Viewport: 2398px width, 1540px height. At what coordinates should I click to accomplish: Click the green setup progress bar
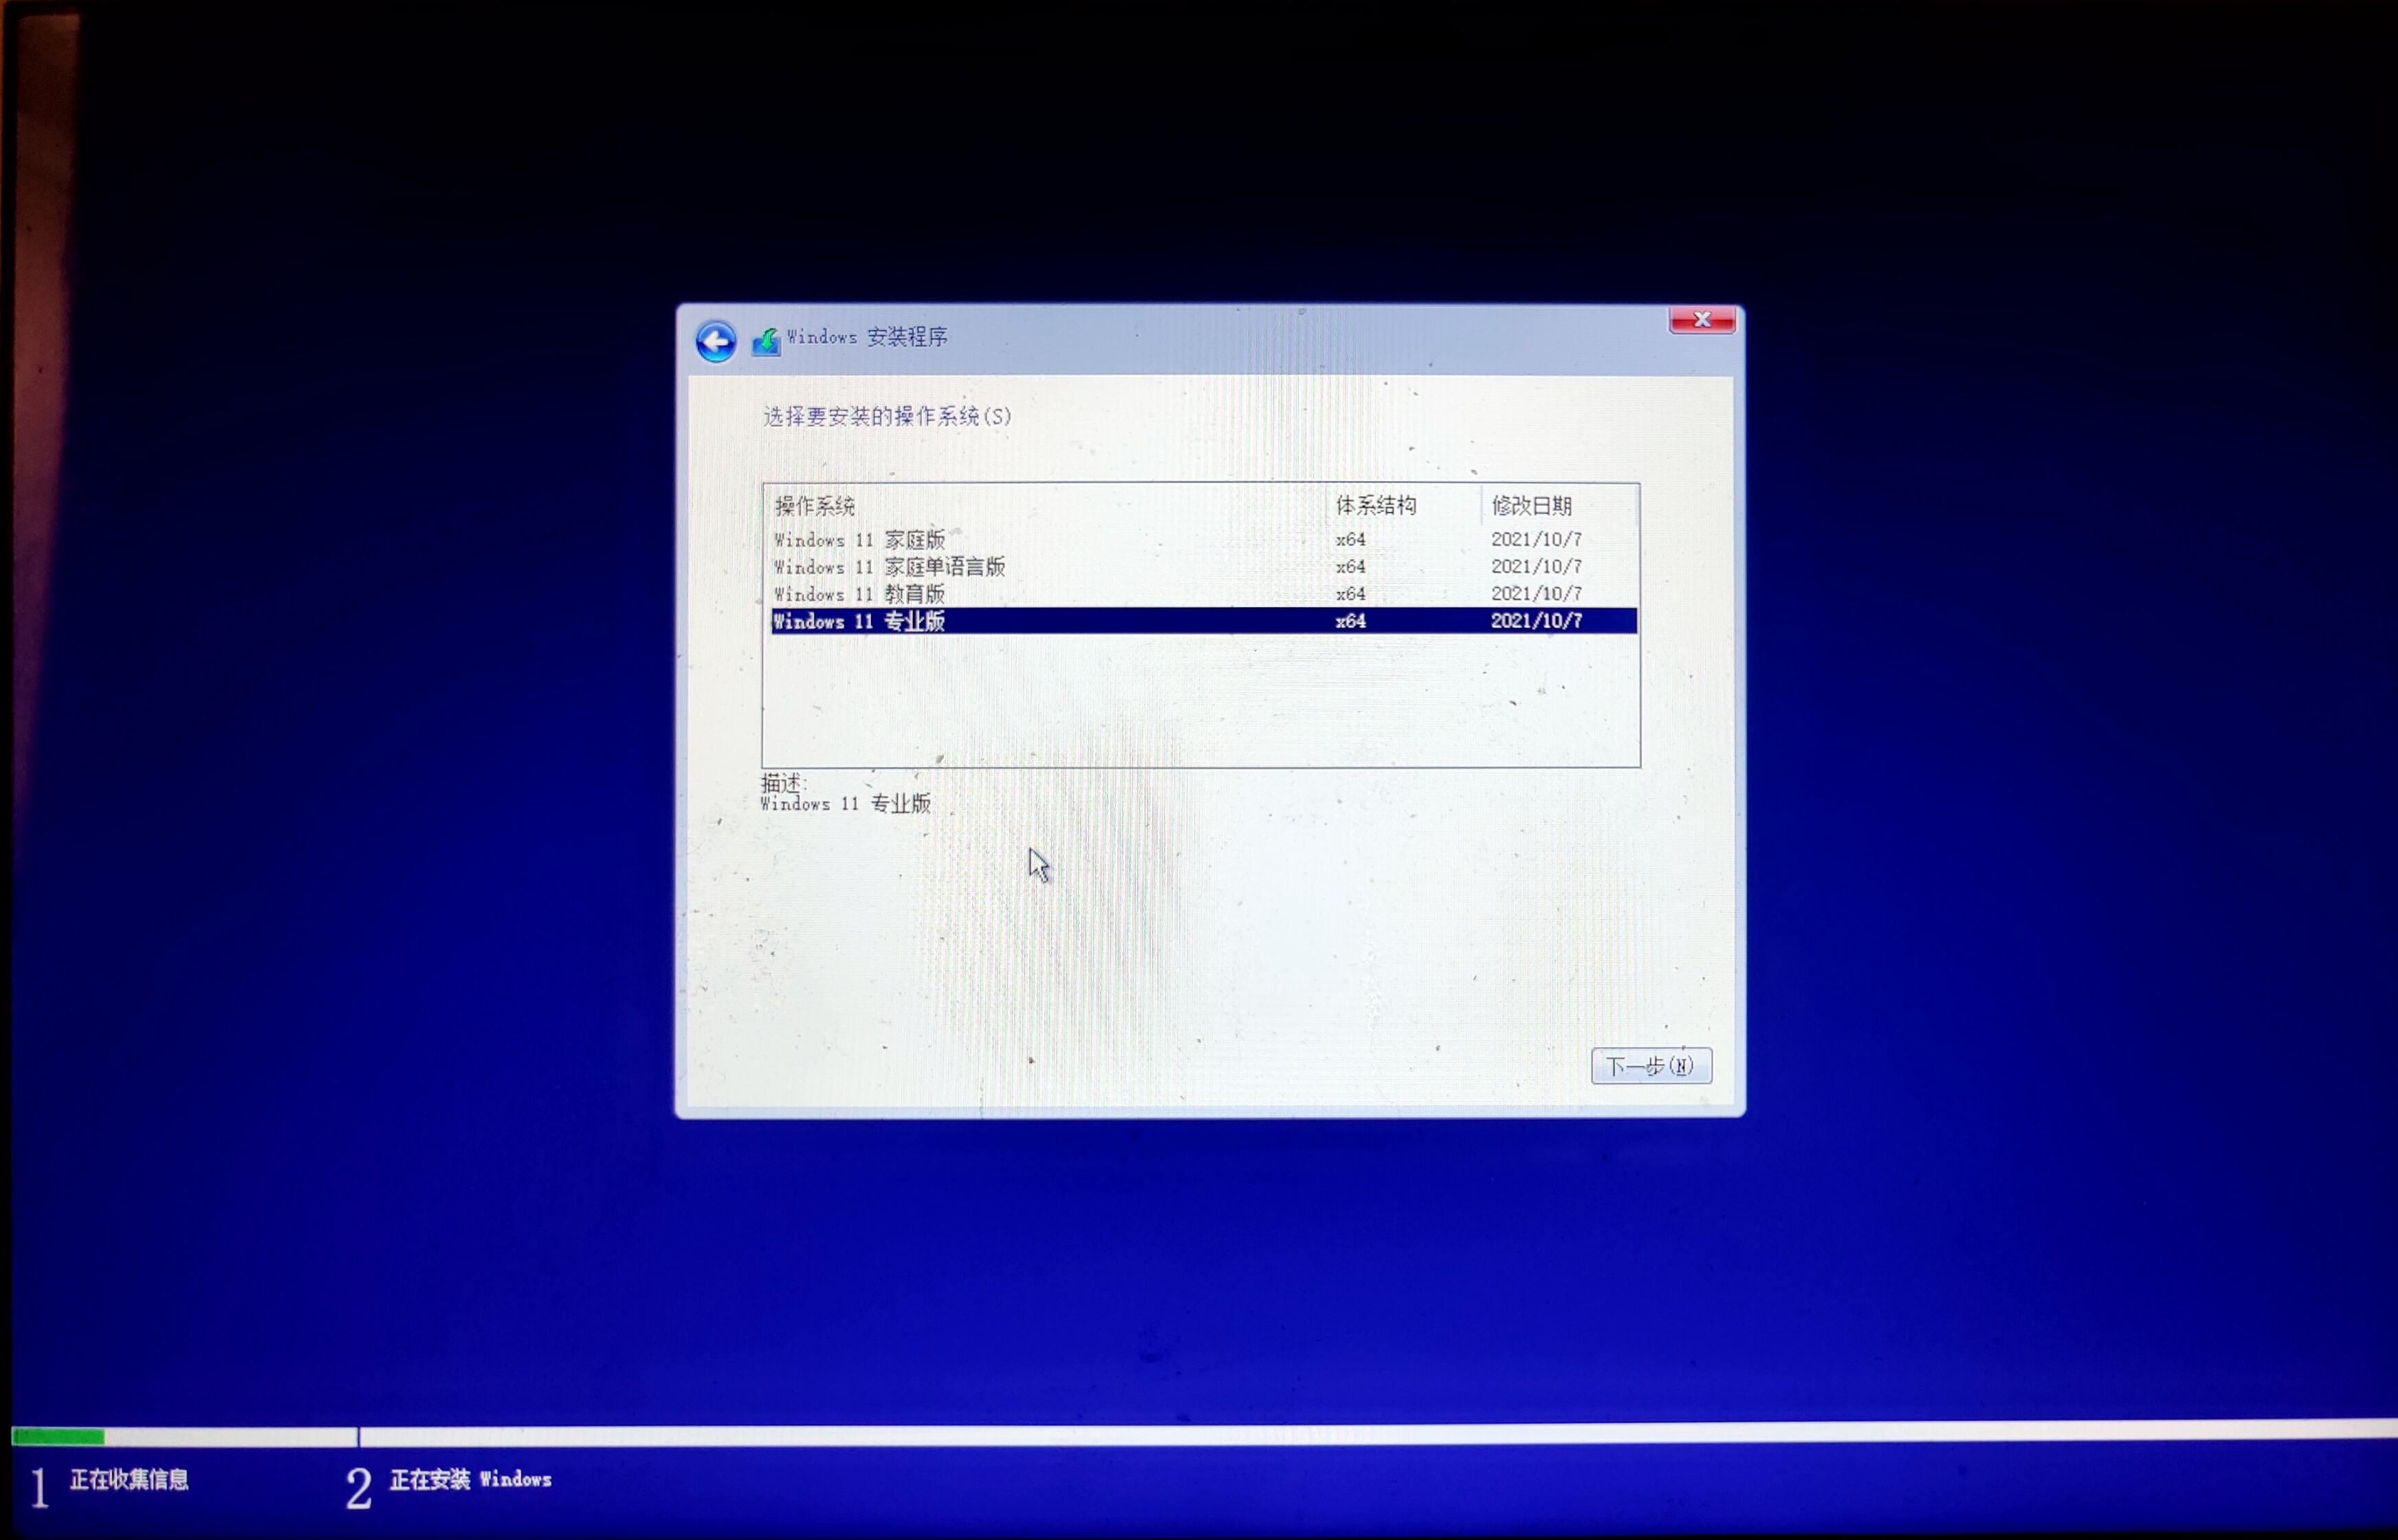coord(57,1437)
